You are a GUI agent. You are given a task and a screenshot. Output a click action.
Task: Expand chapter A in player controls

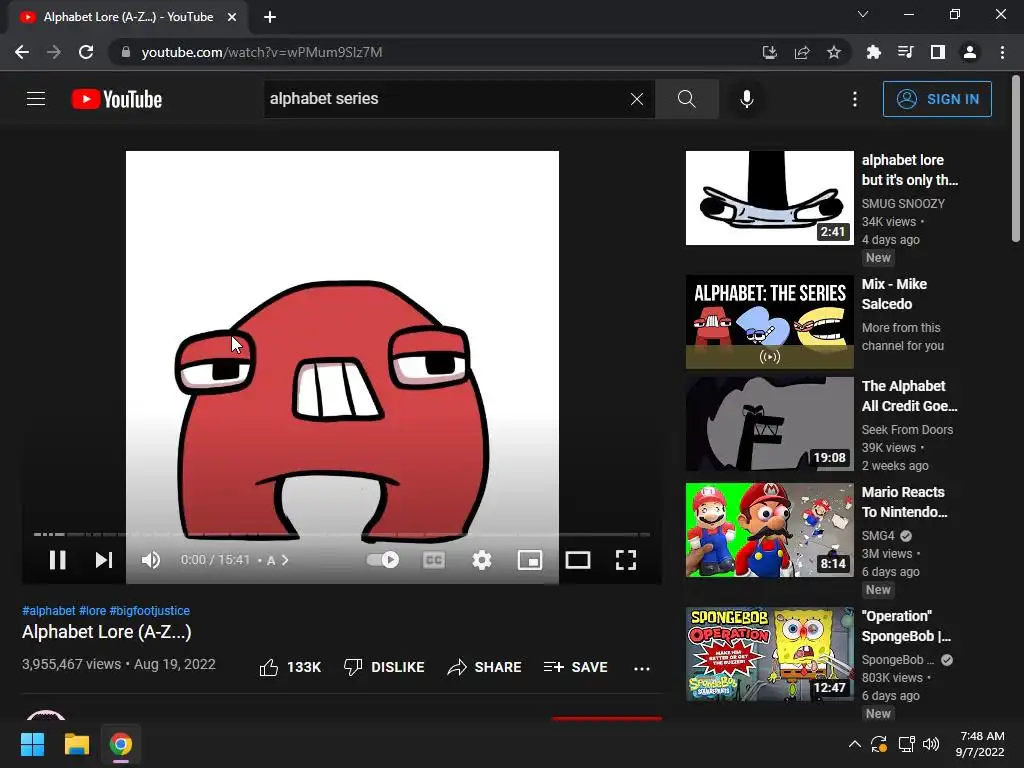coord(277,560)
